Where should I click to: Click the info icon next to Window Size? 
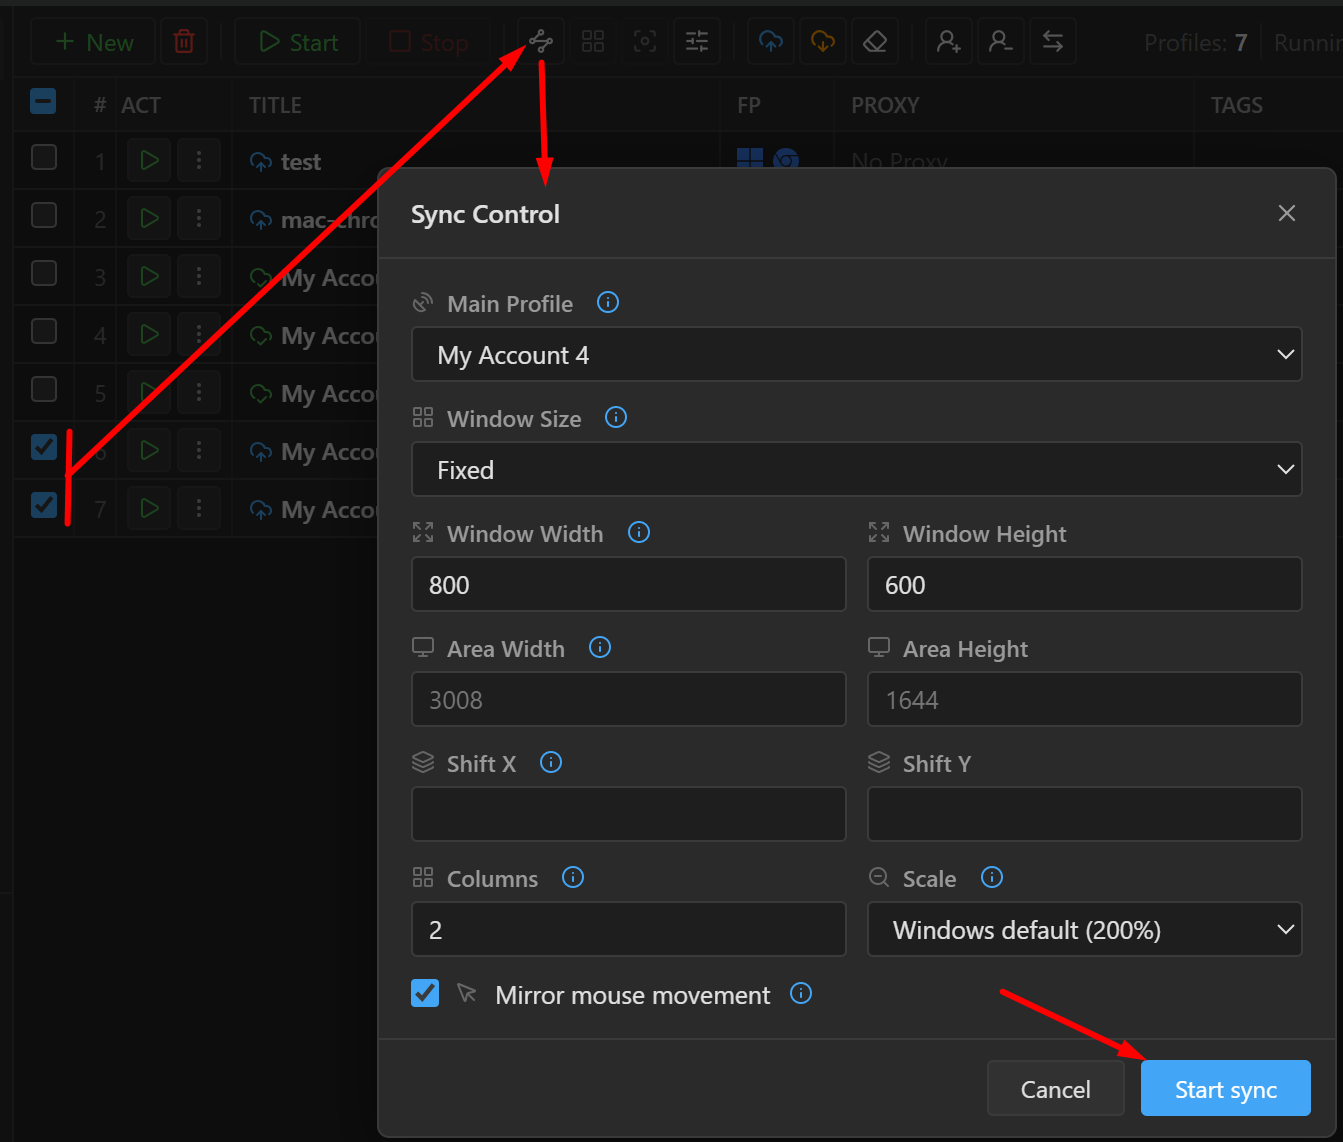(616, 417)
